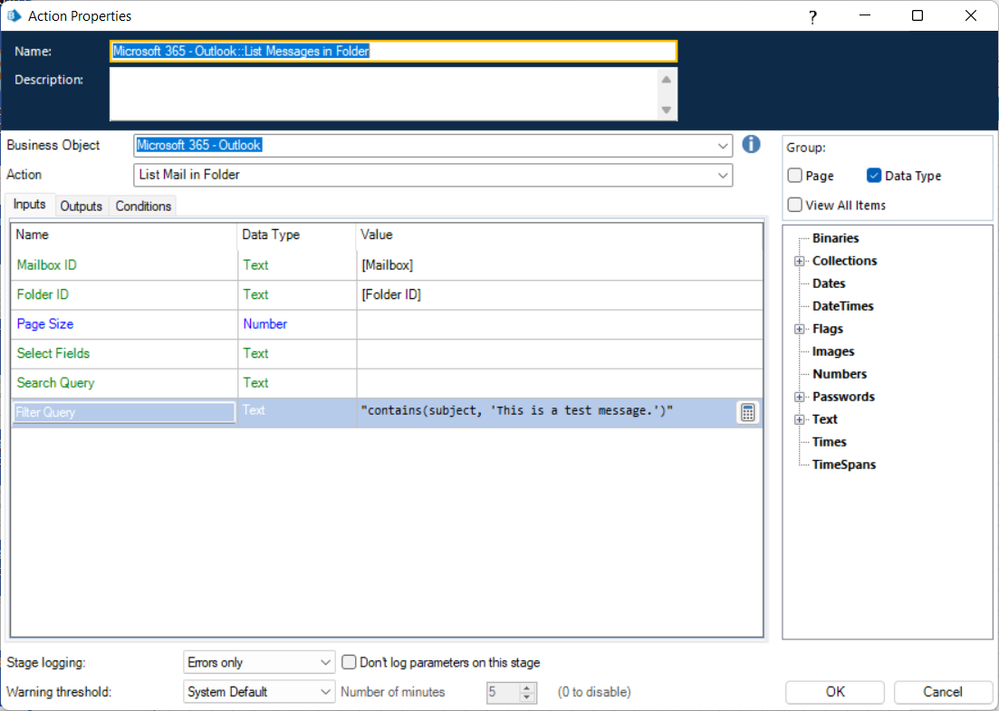Select the Search Query parameter name
Screen dimensions: 999x711
[55, 382]
